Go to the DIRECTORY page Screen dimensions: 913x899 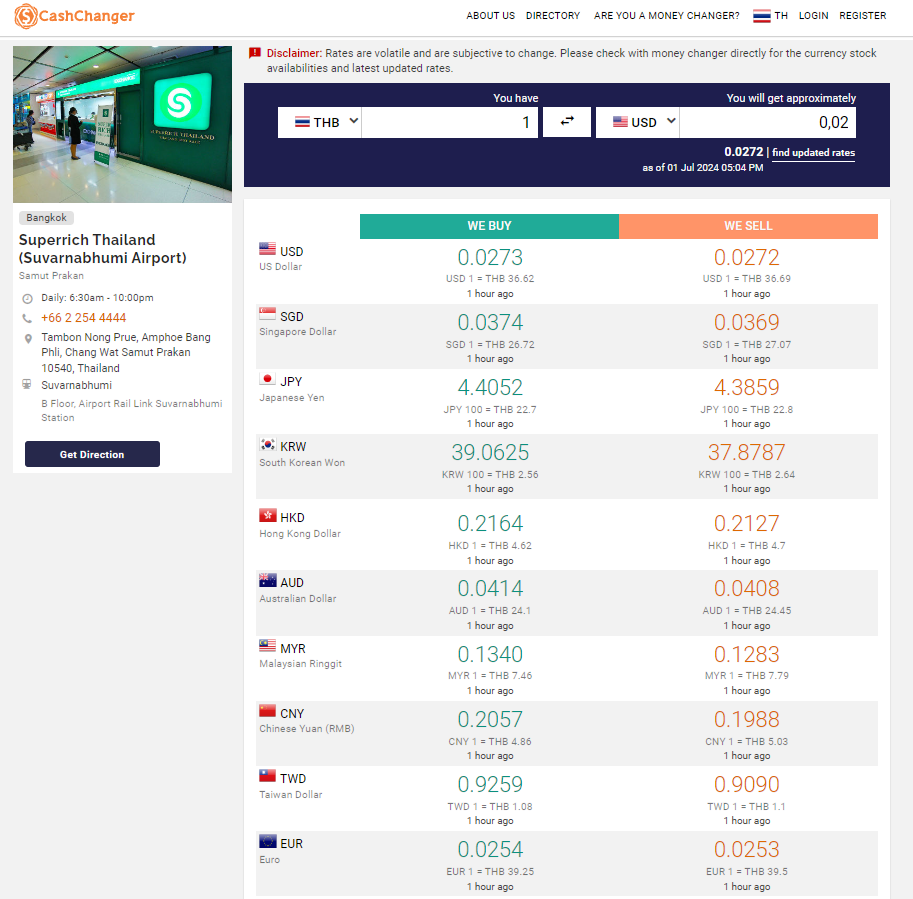(x=553, y=16)
